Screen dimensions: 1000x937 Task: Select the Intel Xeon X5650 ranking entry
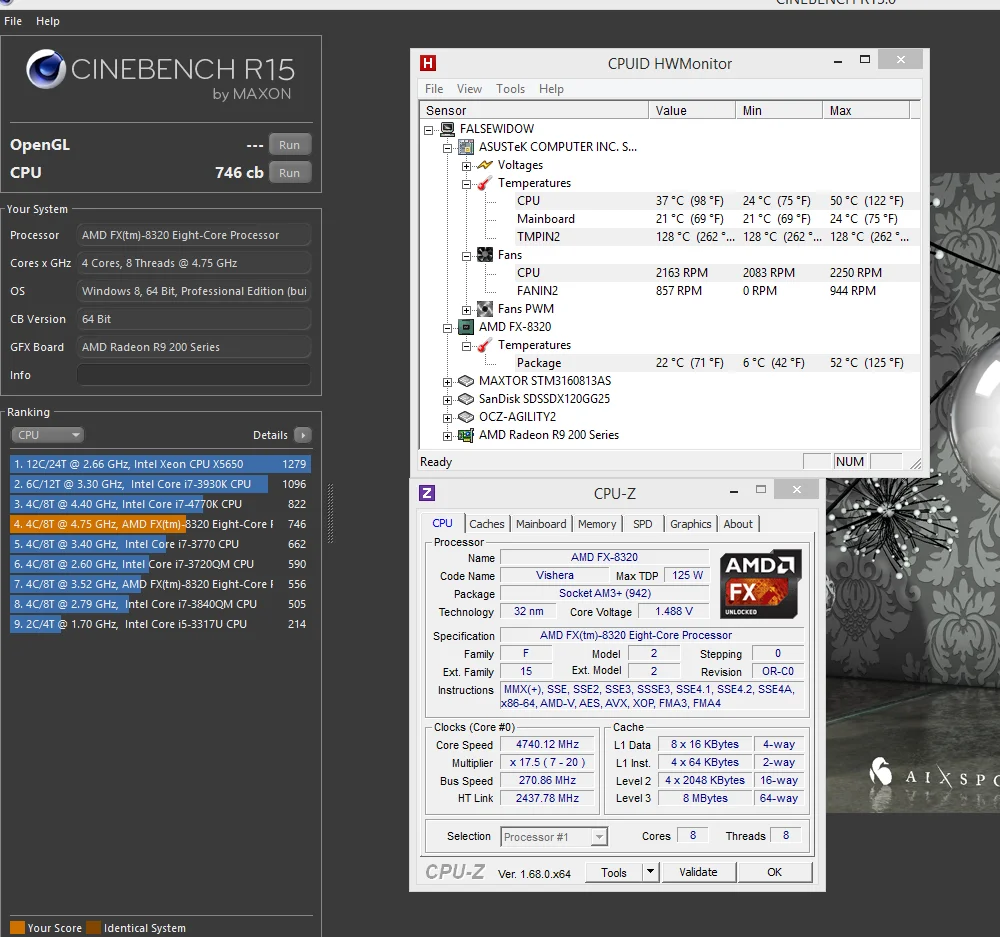160,464
